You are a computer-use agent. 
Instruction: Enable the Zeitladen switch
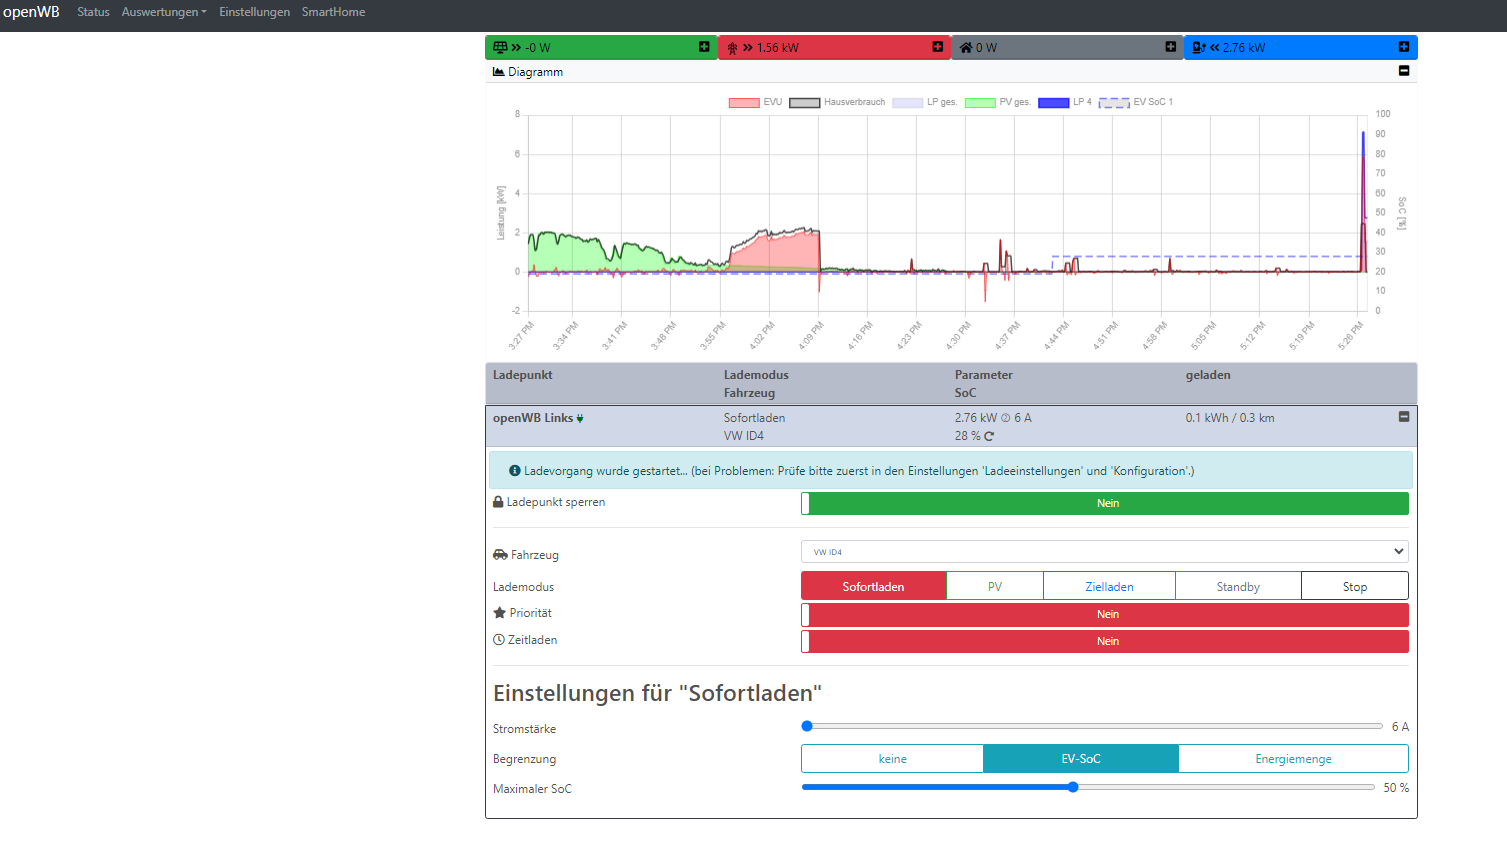(x=1104, y=641)
